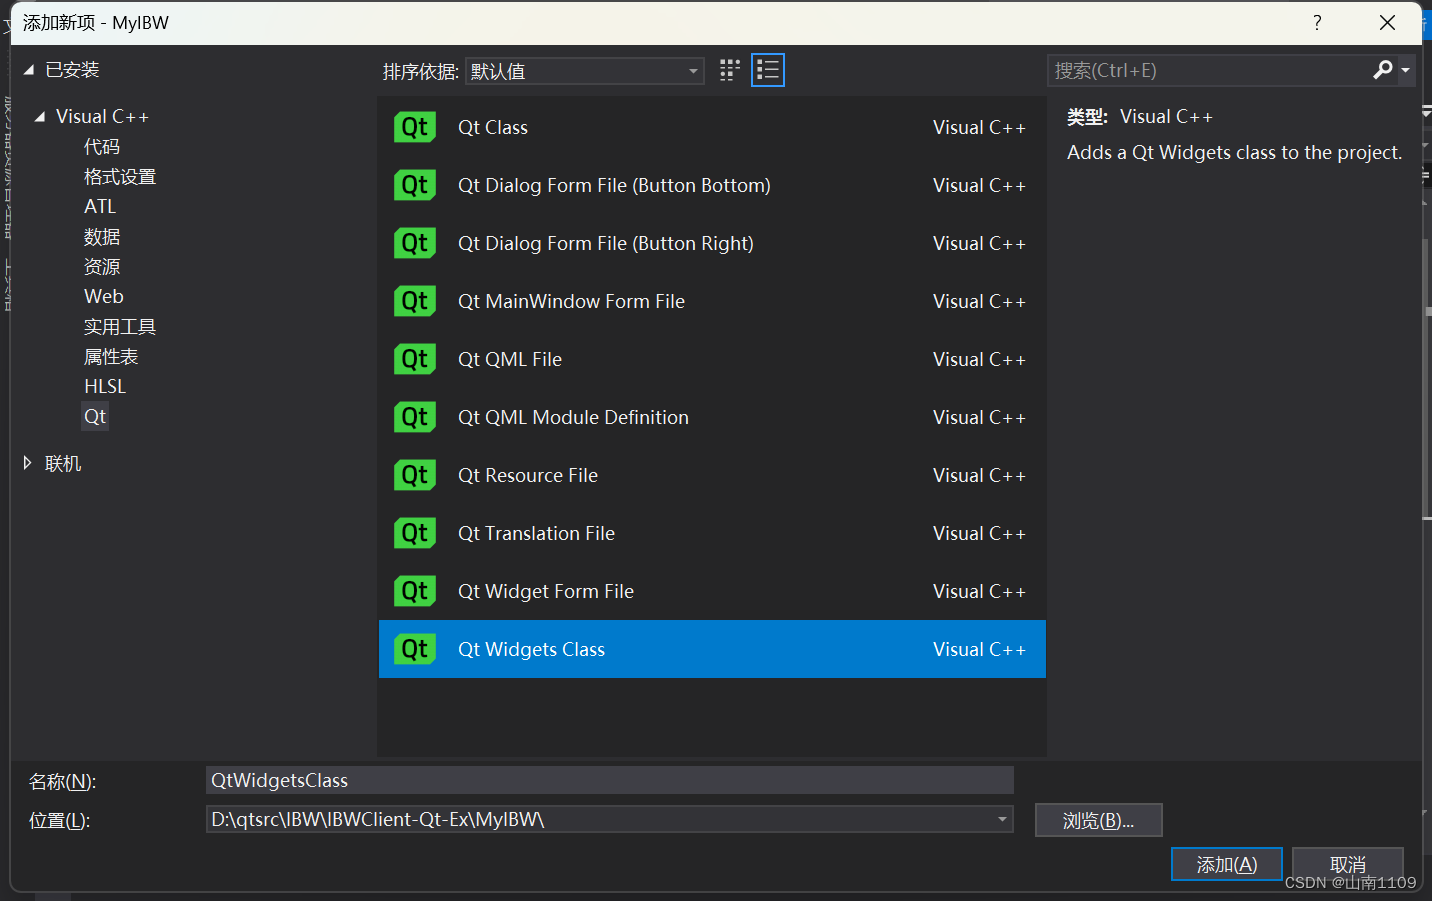Open the help question mark button
Image resolution: width=1432 pixels, height=901 pixels.
[1317, 22]
